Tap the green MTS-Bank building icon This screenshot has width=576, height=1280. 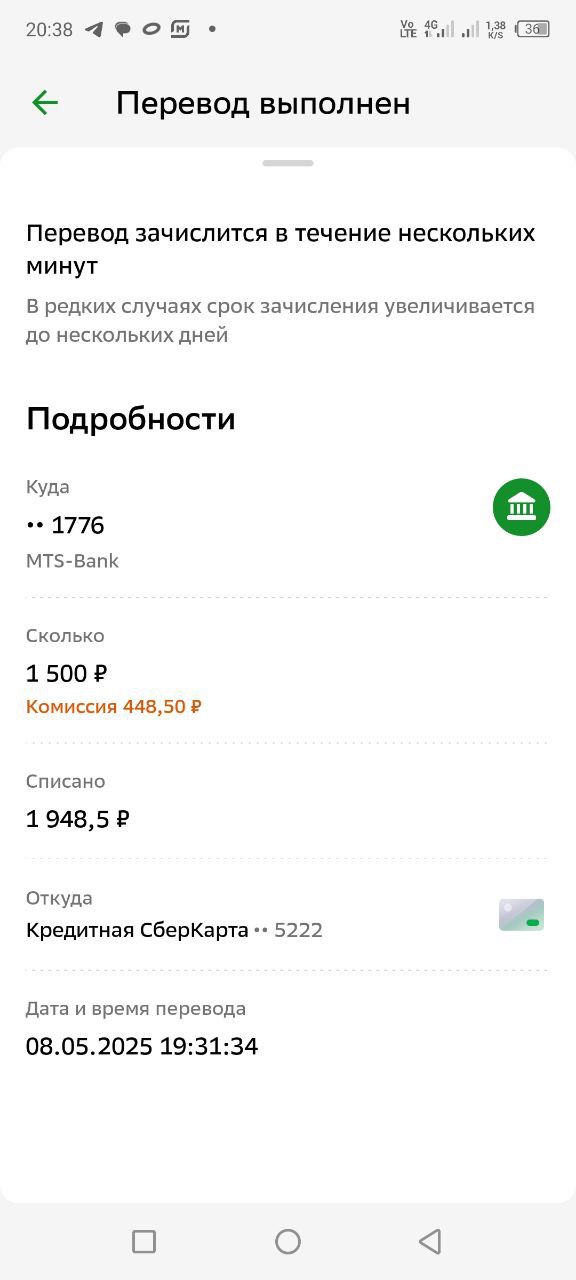coord(521,507)
